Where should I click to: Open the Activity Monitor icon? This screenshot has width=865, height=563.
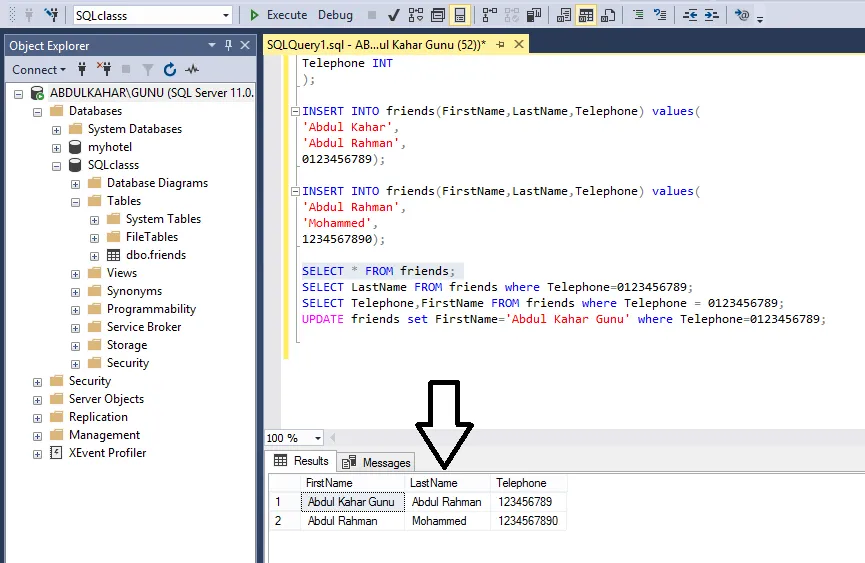[192, 69]
